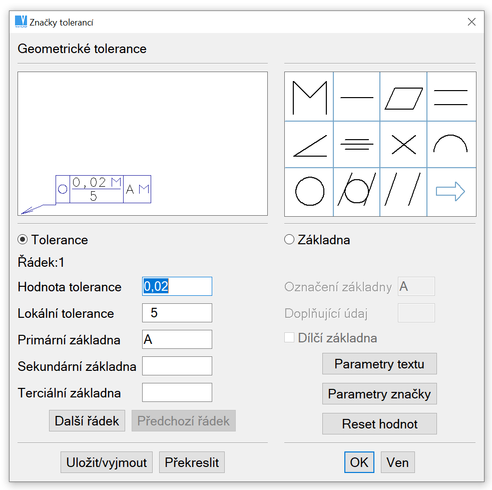
Task: Choose the line profile arc symbol
Action: (x=451, y=145)
